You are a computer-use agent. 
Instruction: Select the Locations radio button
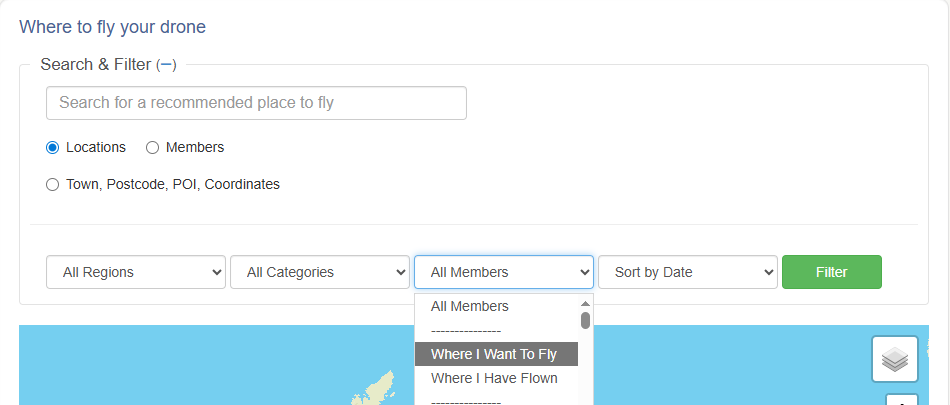pos(53,147)
